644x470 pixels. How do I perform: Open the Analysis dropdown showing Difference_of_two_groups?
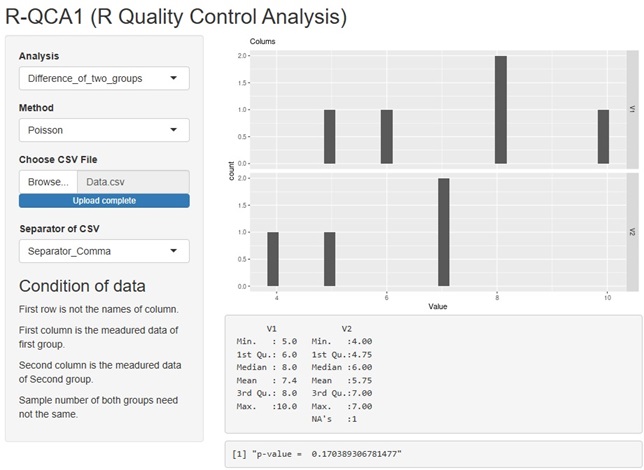[x=104, y=78]
